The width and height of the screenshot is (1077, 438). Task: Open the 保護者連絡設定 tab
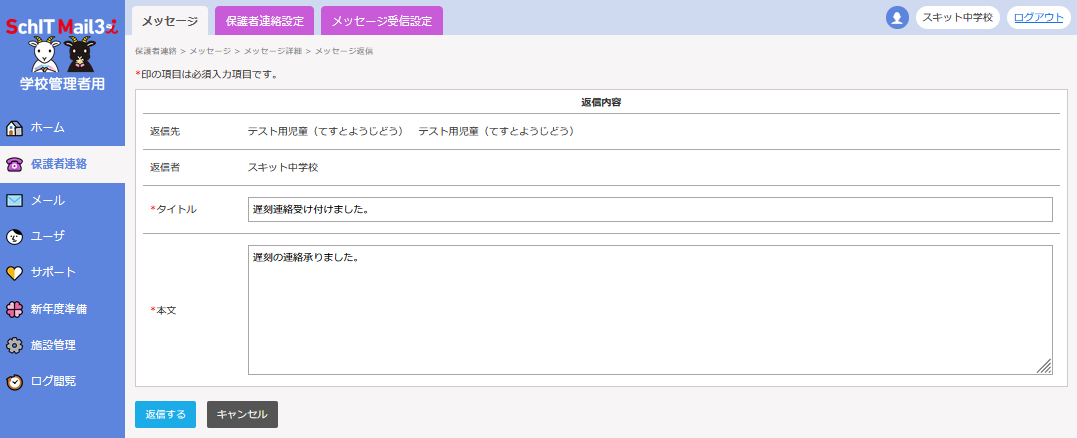pos(264,20)
